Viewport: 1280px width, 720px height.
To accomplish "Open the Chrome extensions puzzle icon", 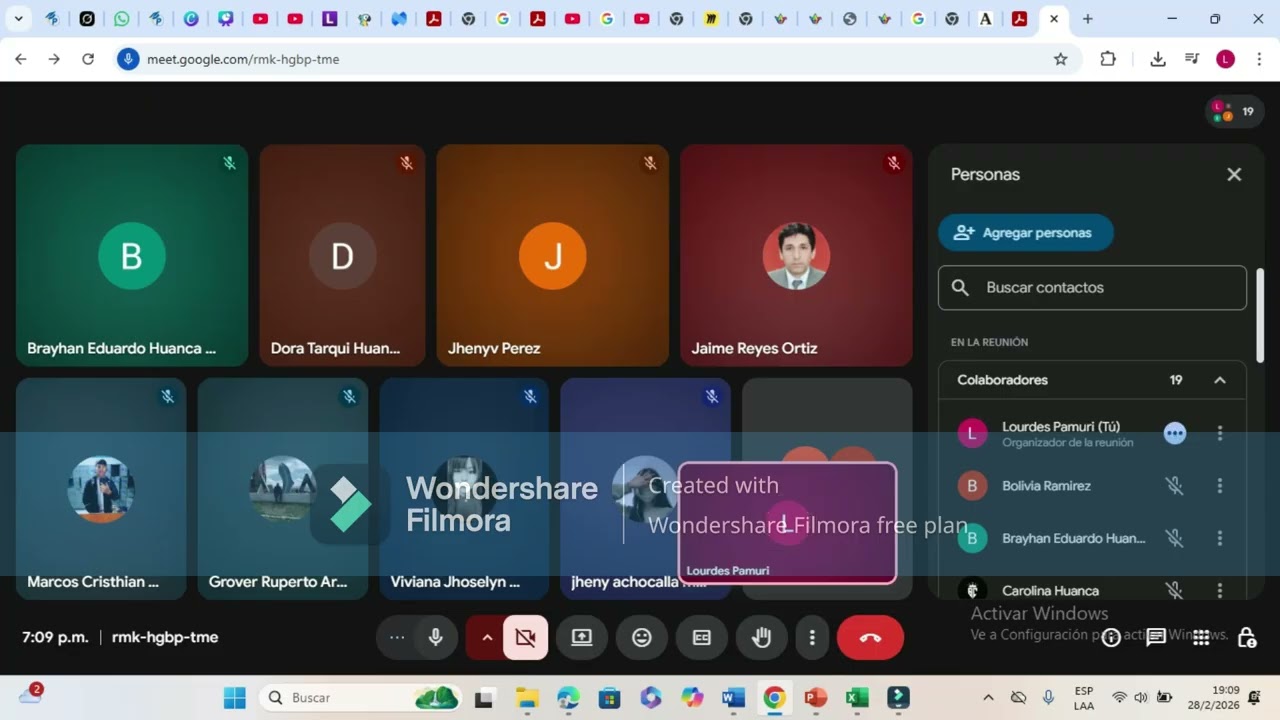I will point(1108,59).
